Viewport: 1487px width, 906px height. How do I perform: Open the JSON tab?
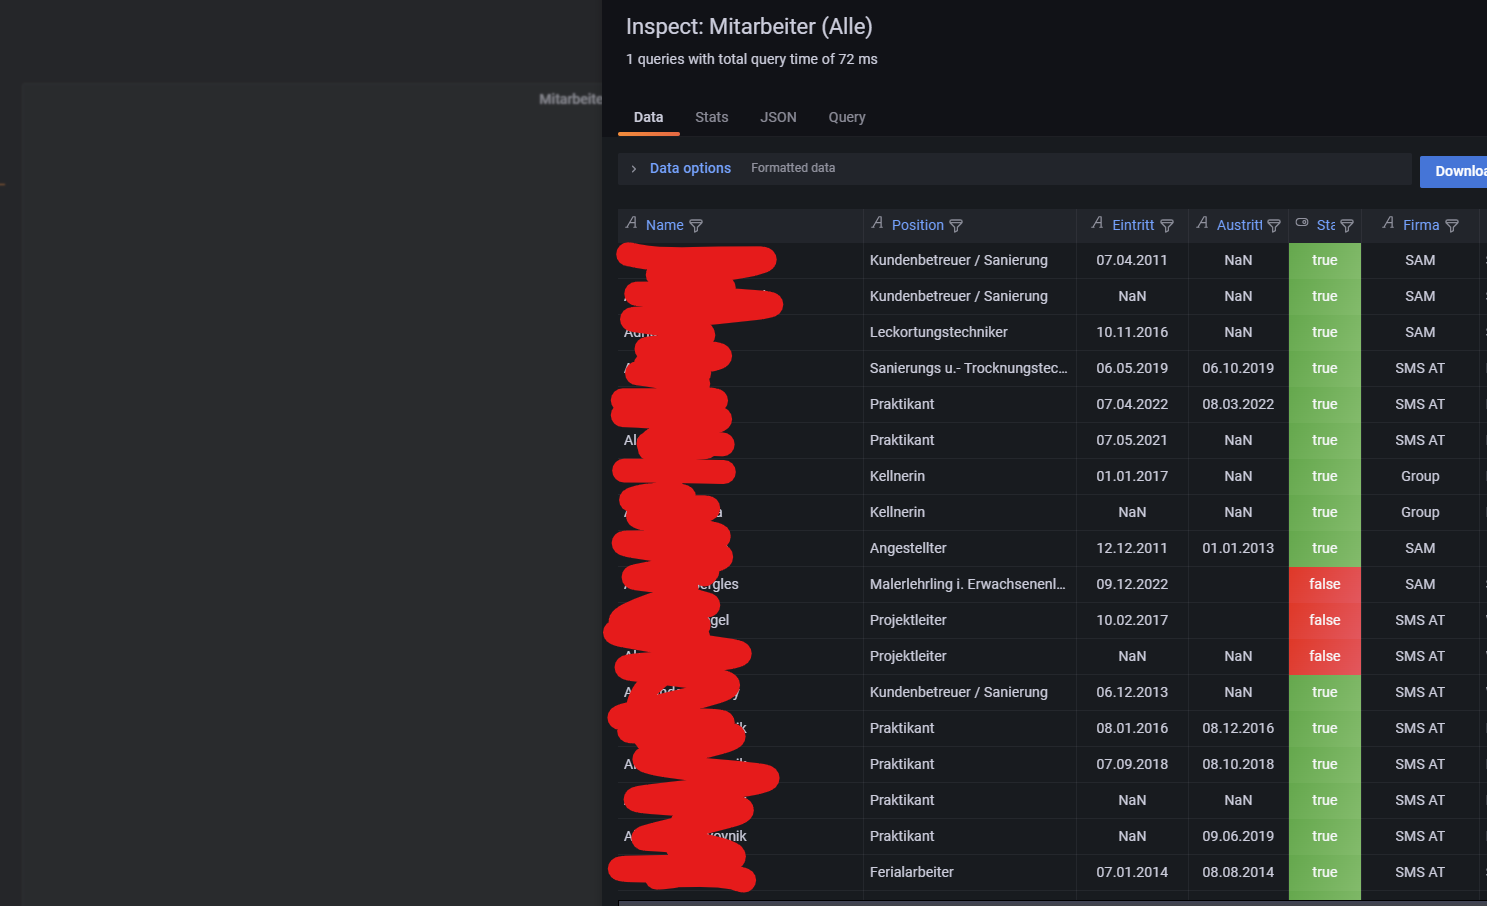[778, 117]
